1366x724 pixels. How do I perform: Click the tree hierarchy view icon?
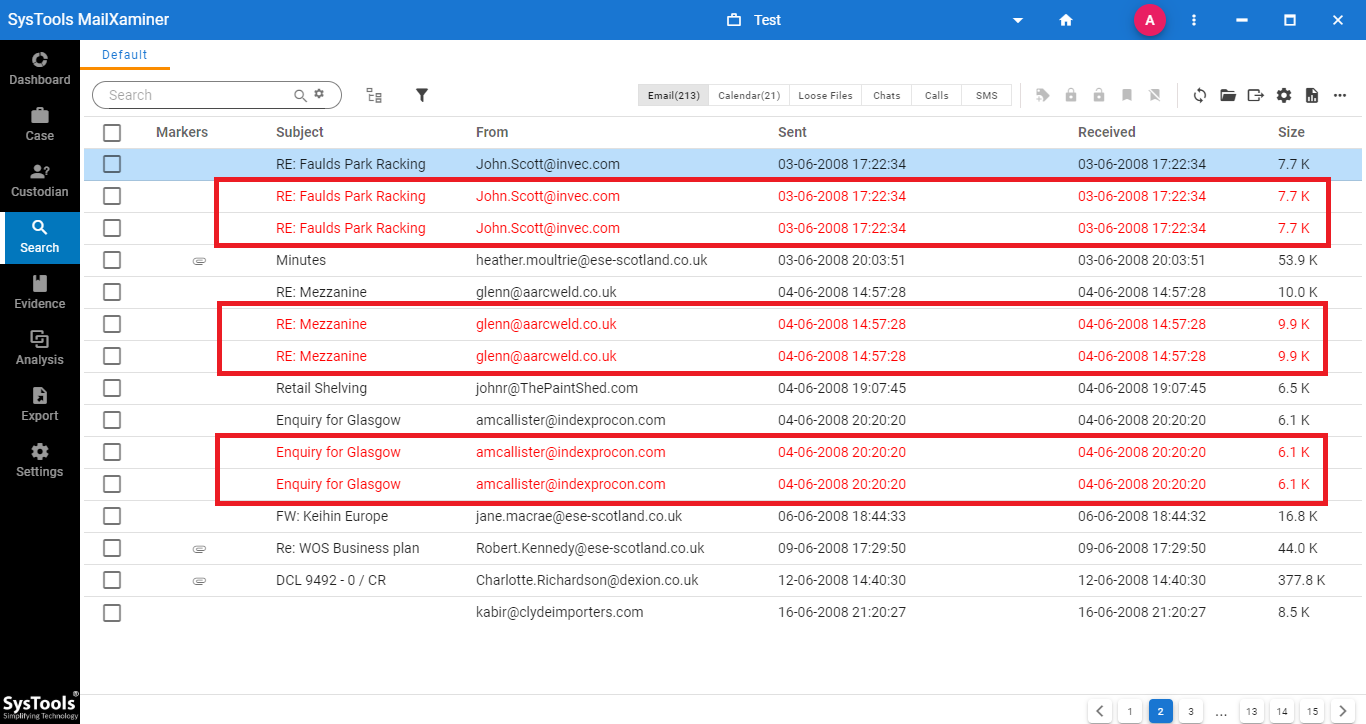[x=374, y=95]
